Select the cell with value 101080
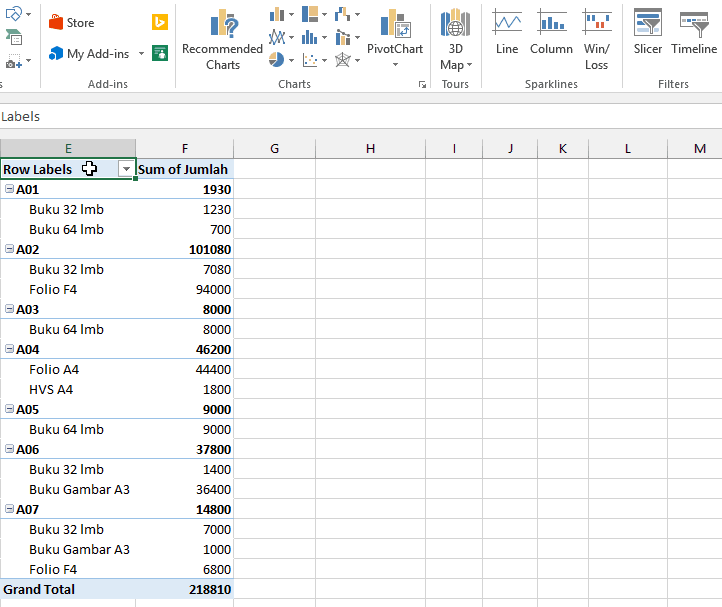 185,249
